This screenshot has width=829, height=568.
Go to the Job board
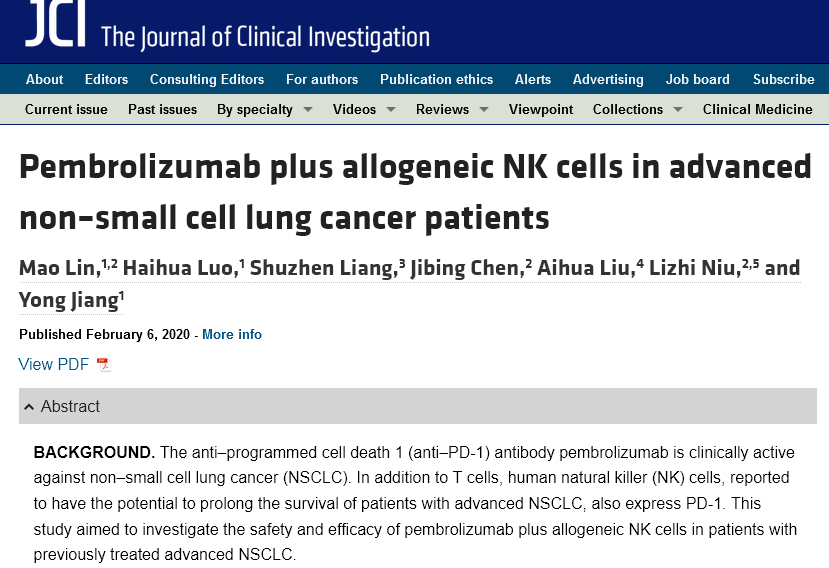pos(697,79)
